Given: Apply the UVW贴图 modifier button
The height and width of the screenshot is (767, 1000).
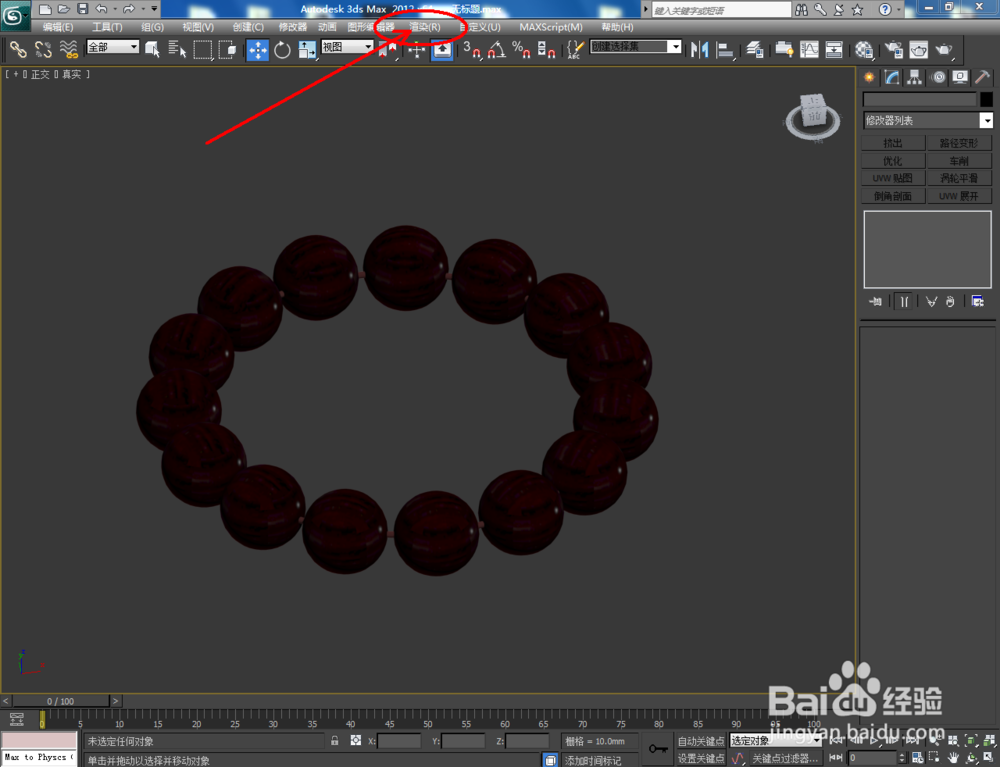Looking at the screenshot, I should (891, 177).
